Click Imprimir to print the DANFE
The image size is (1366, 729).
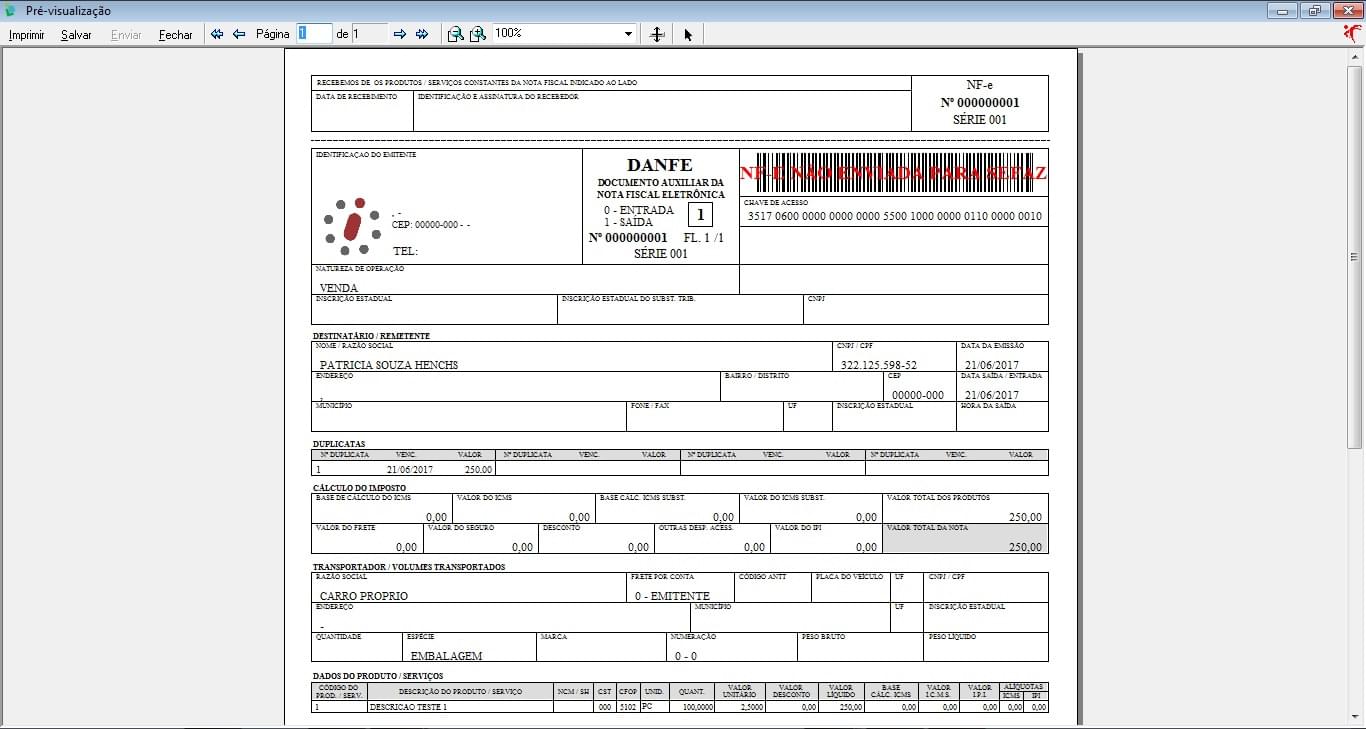(27, 34)
